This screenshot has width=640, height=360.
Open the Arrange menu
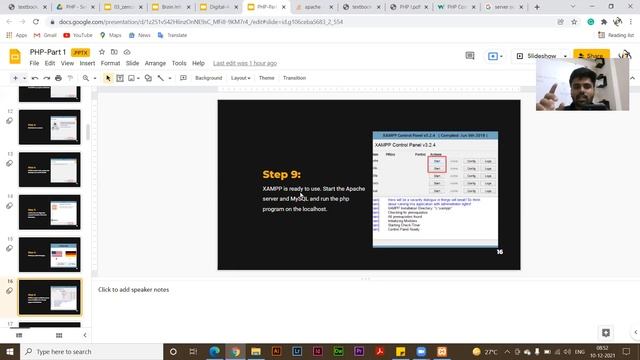pyautogui.click(x=155, y=63)
